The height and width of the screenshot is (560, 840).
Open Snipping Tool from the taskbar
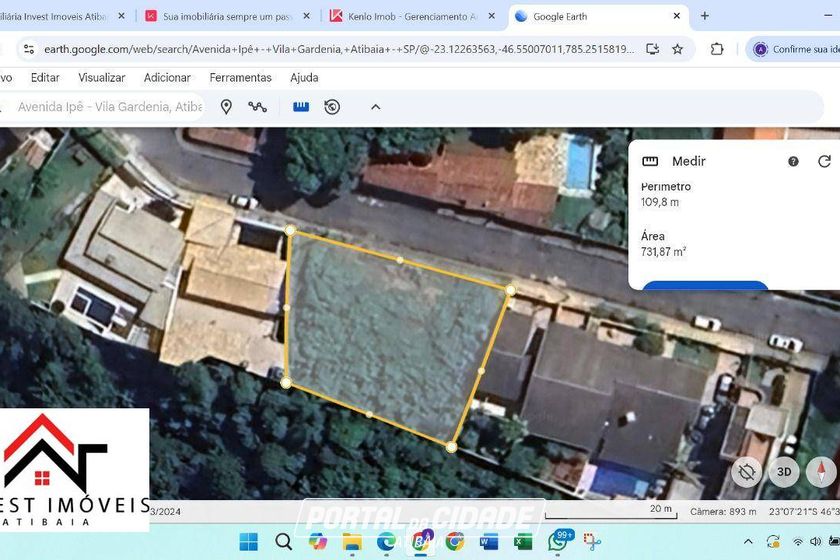(592, 542)
